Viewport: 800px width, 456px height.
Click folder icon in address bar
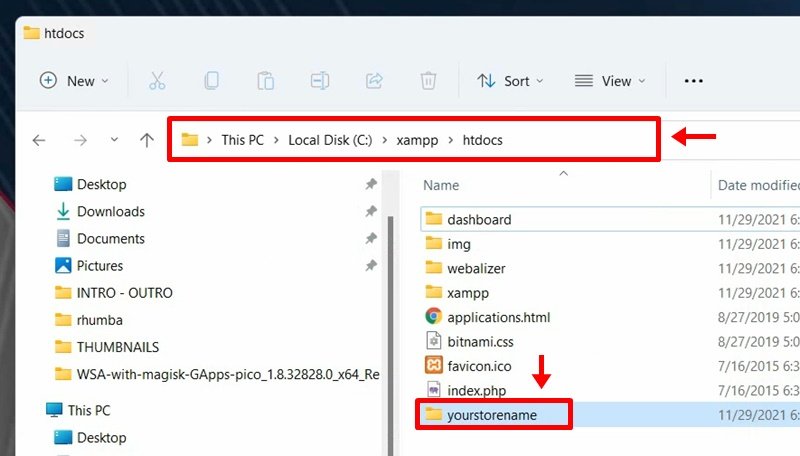[190, 139]
